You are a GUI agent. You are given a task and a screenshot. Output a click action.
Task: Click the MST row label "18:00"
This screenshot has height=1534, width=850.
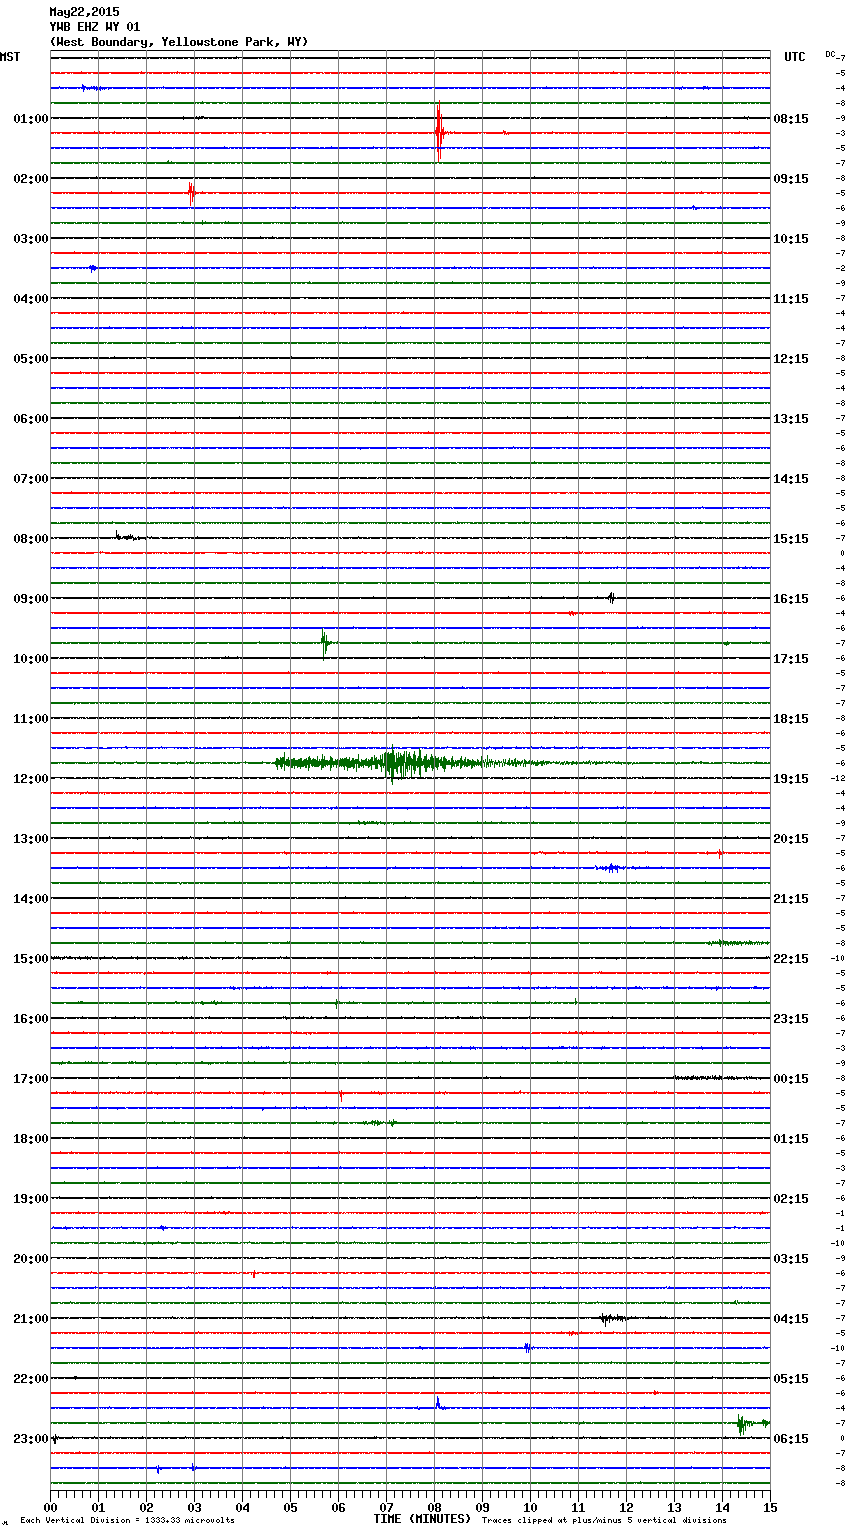31,1139
